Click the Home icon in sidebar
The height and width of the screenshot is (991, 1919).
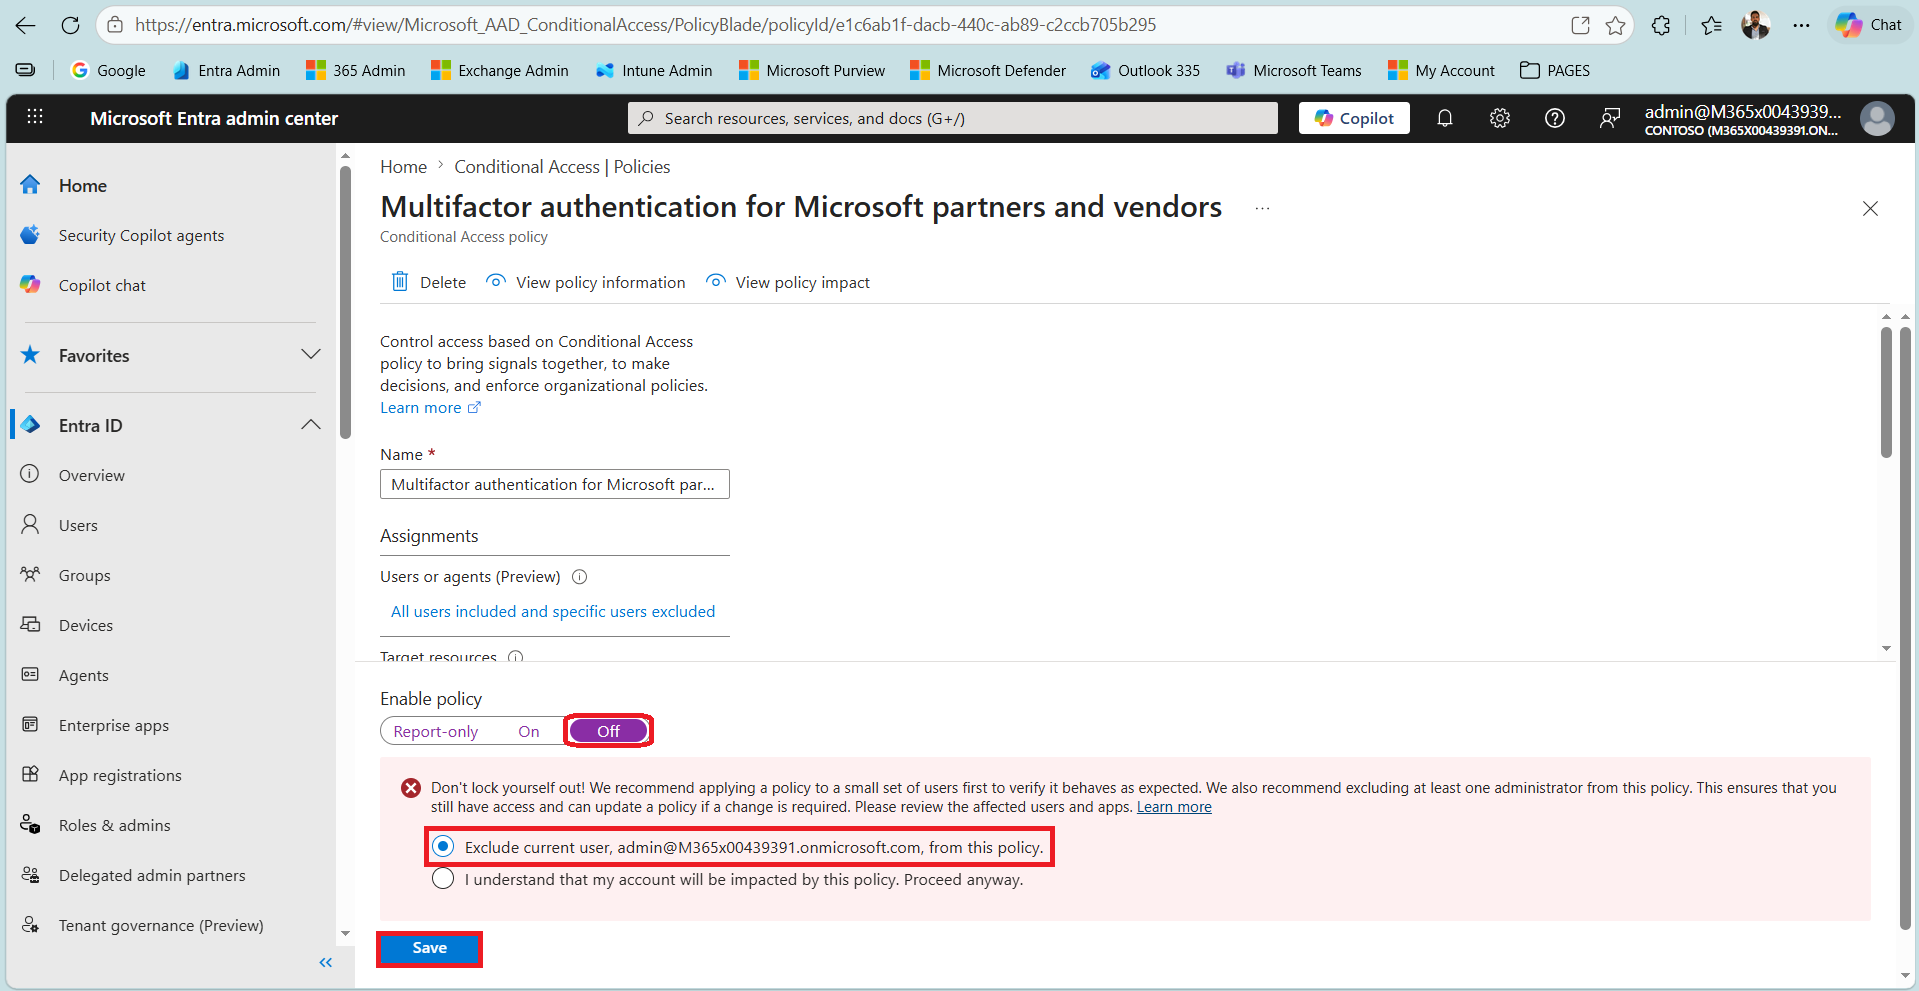[30, 185]
